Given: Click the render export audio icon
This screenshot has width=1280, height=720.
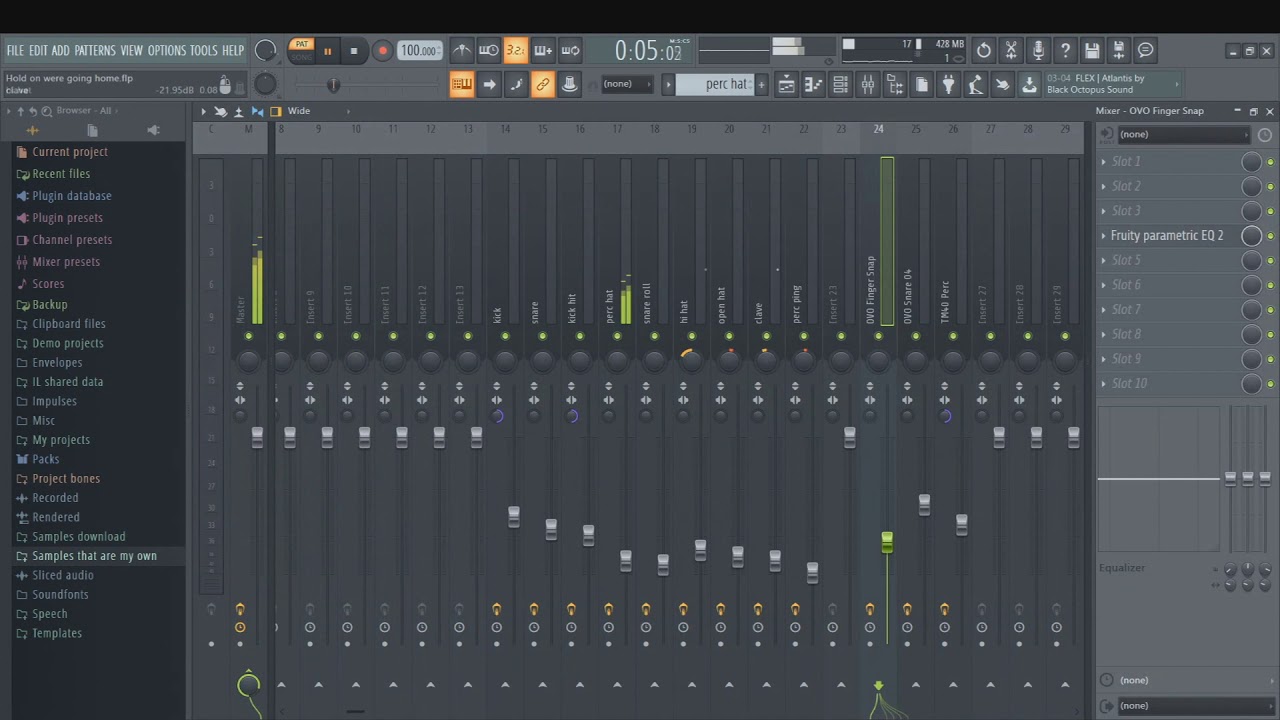Looking at the screenshot, I should 1119,50.
